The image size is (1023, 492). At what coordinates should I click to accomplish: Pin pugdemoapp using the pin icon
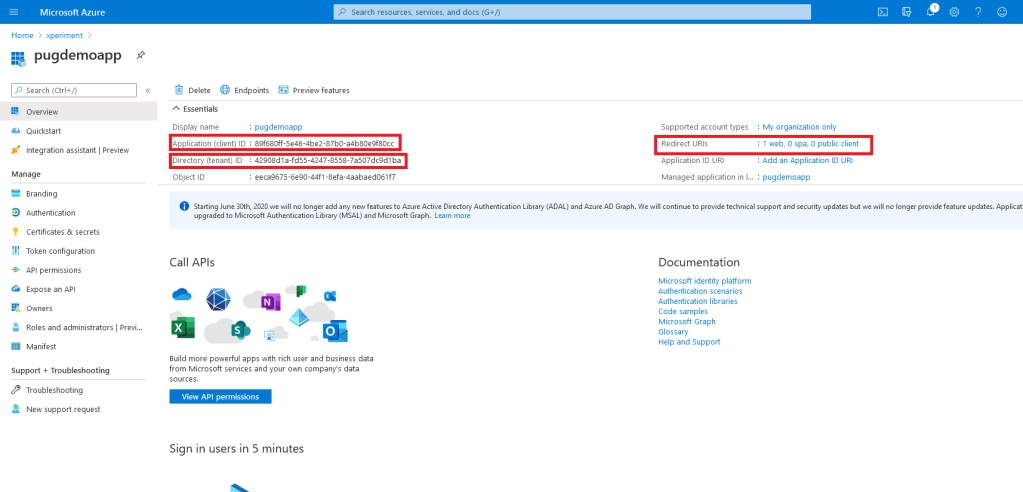click(141, 55)
